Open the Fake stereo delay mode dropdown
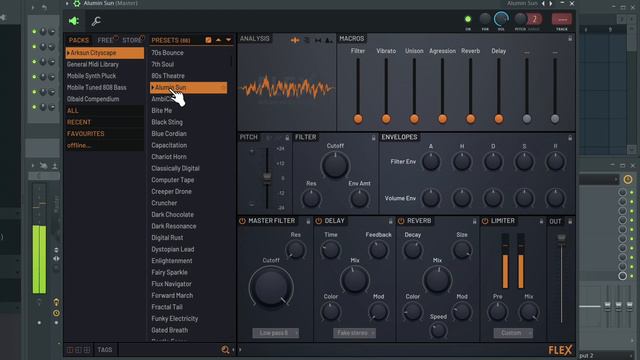 point(354,333)
